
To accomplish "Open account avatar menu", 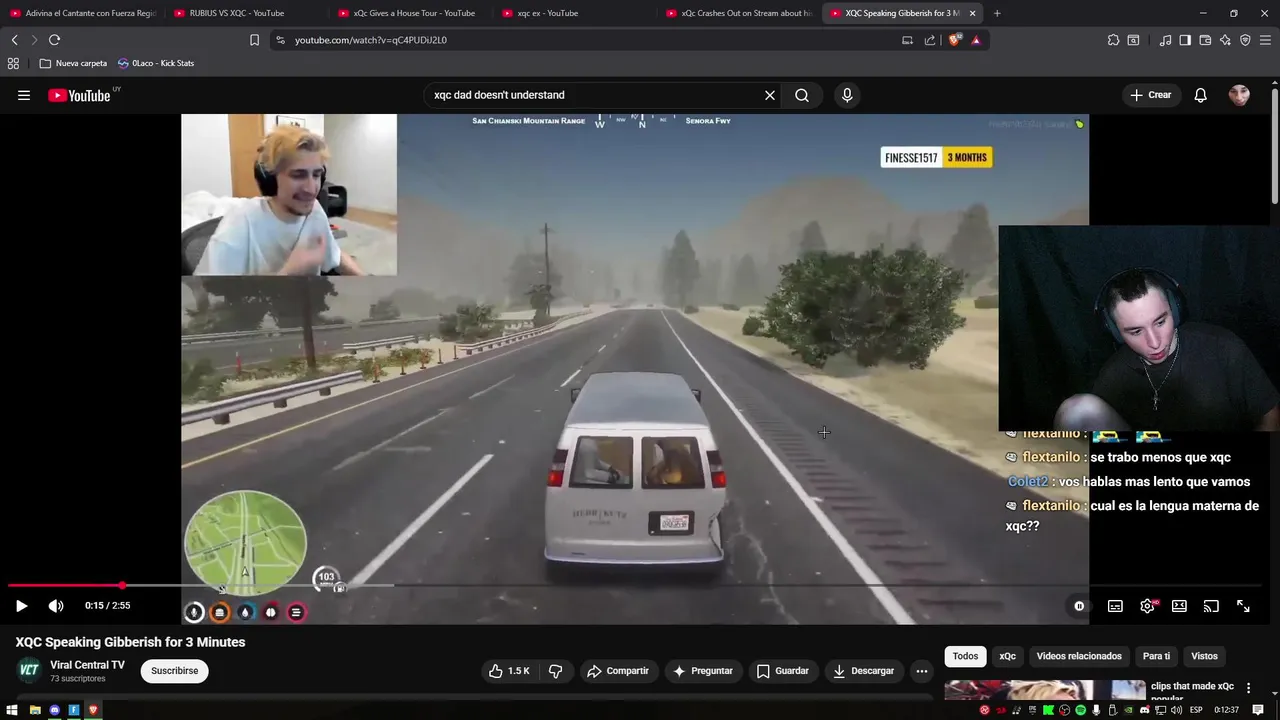I will pyautogui.click(x=1239, y=95).
